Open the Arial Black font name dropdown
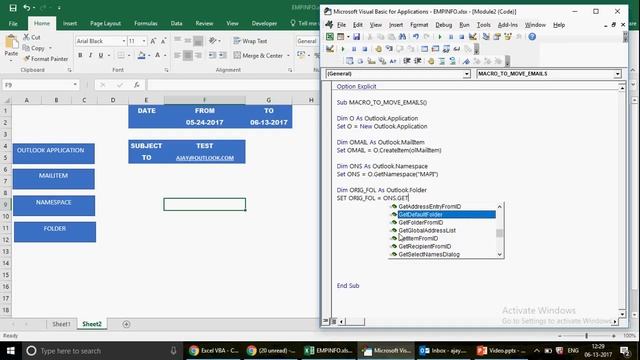This screenshot has width=640, height=360. pos(124,41)
